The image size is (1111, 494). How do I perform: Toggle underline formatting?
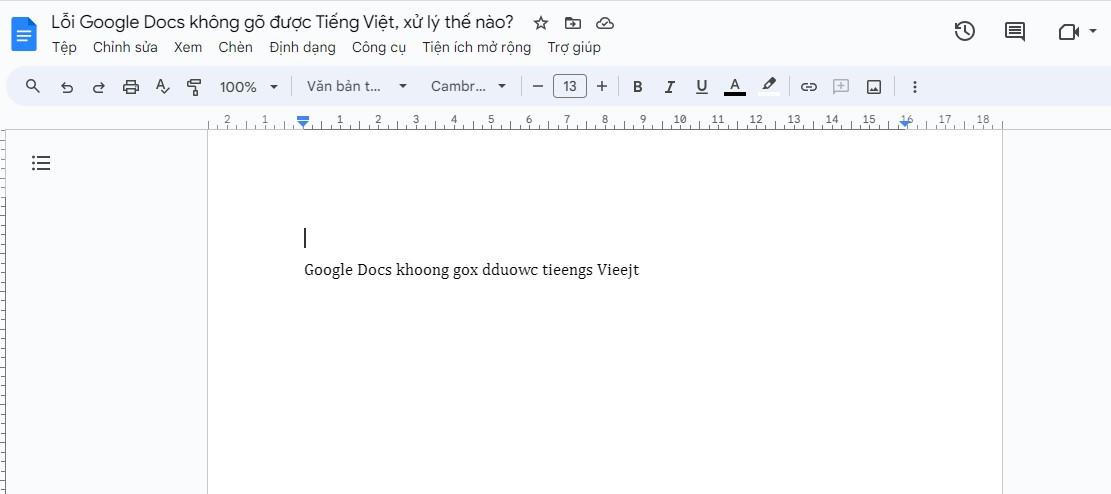[701, 87]
